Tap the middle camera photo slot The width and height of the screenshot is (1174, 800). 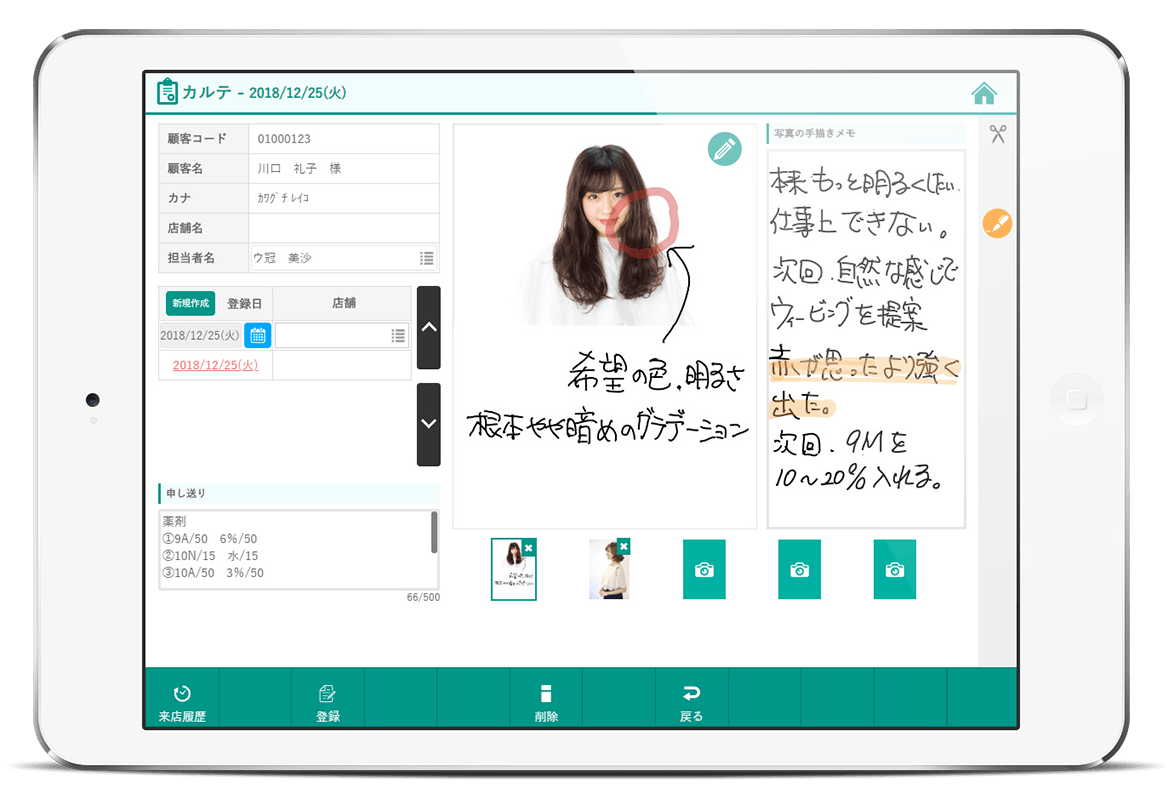pyautogui.click(x=799, y=569)
